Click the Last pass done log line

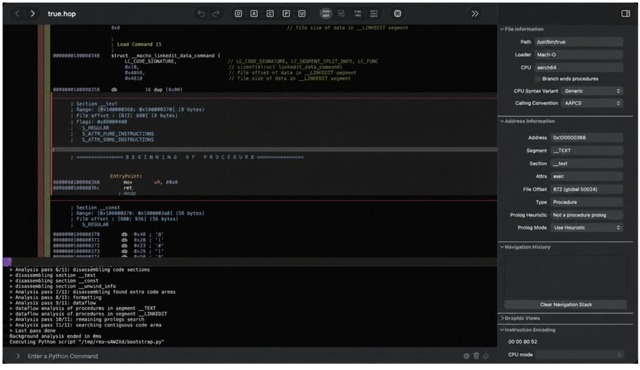click(x=33, y=331)
